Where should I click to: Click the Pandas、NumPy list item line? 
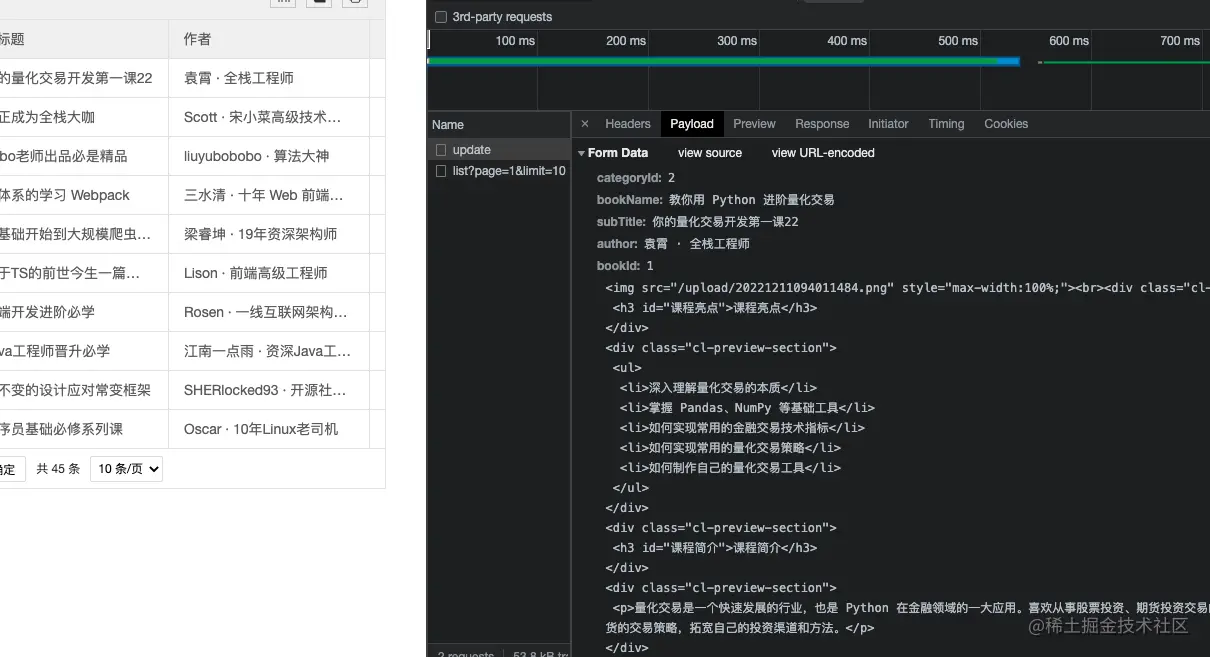coord(747,408)
